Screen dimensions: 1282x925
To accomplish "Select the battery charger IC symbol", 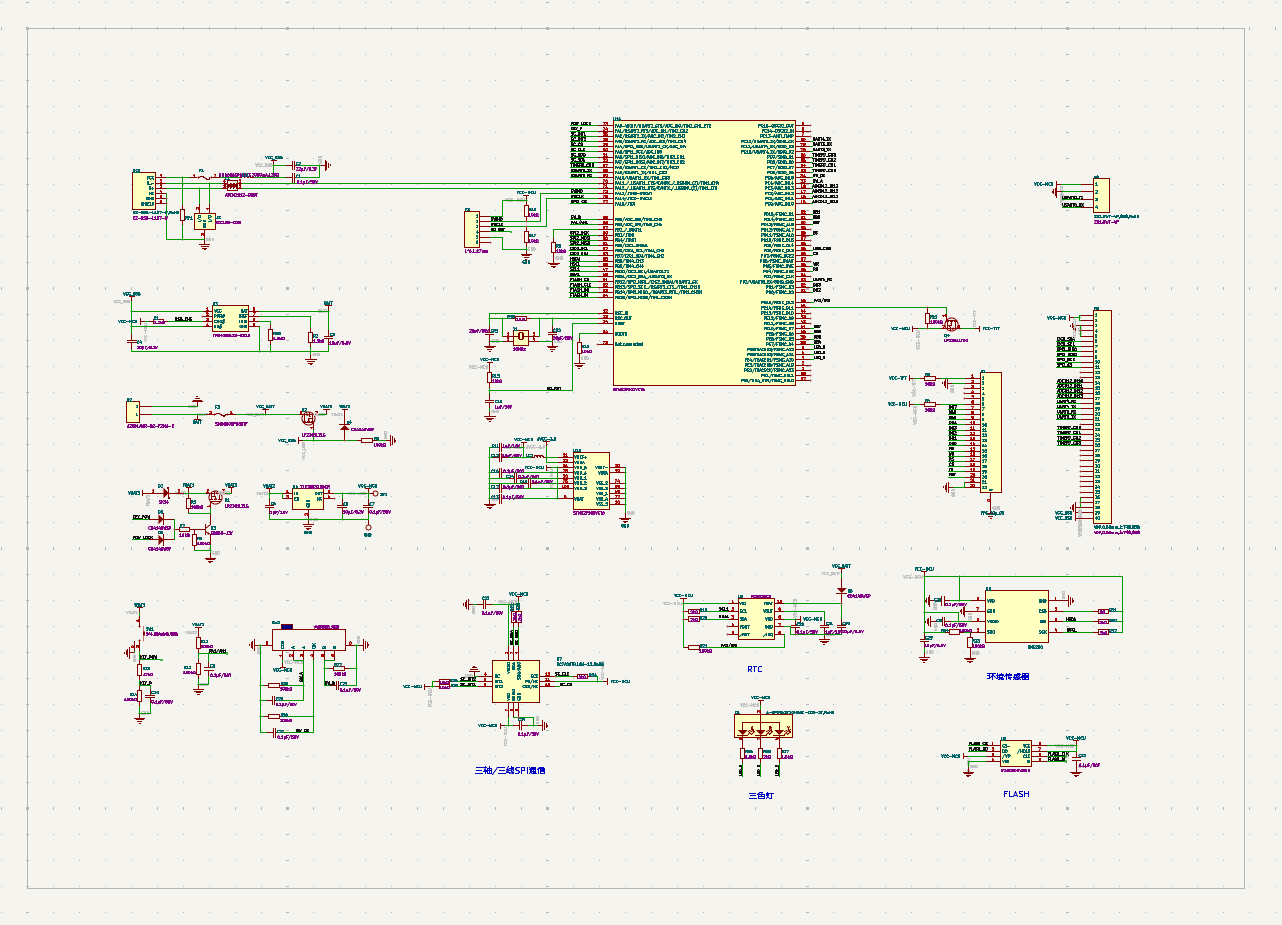I will [x=230, y=320].
